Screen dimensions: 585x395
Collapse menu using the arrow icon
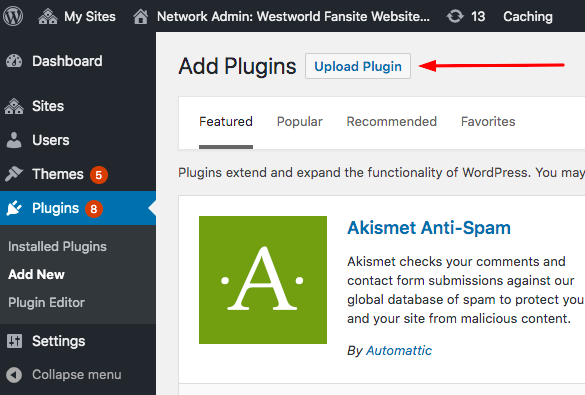coord(14,375)
